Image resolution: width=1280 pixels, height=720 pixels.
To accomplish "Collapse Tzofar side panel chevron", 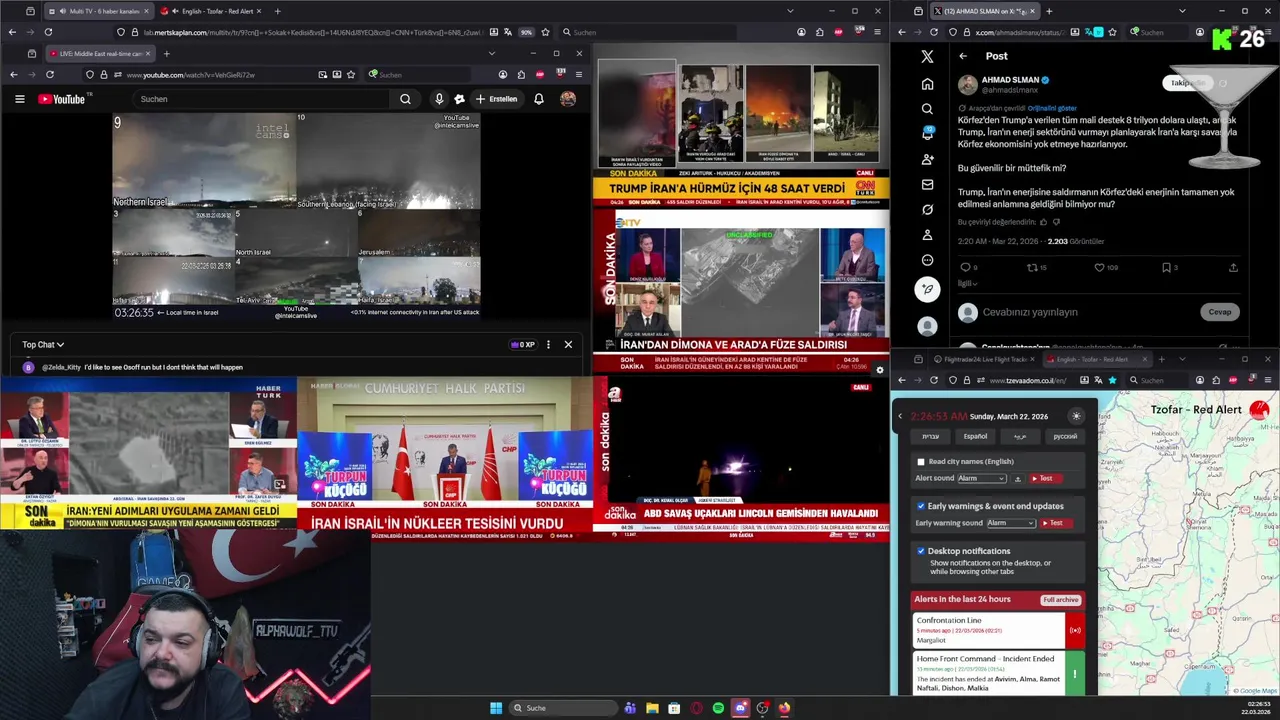I will pos(900,416).
